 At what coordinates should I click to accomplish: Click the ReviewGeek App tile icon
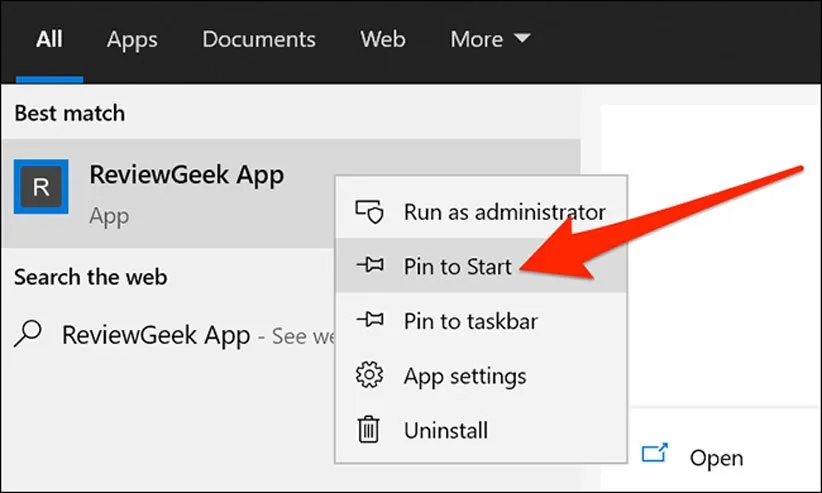pyautogui.click(x=41, y=187)
